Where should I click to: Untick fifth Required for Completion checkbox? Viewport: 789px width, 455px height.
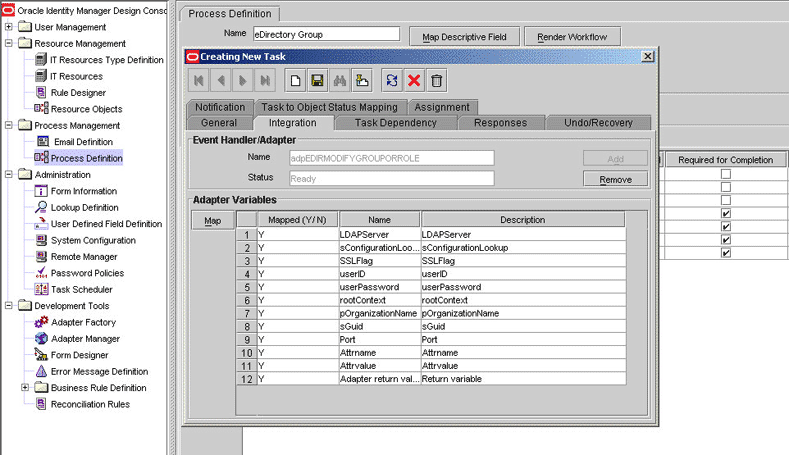pos(726,226)
